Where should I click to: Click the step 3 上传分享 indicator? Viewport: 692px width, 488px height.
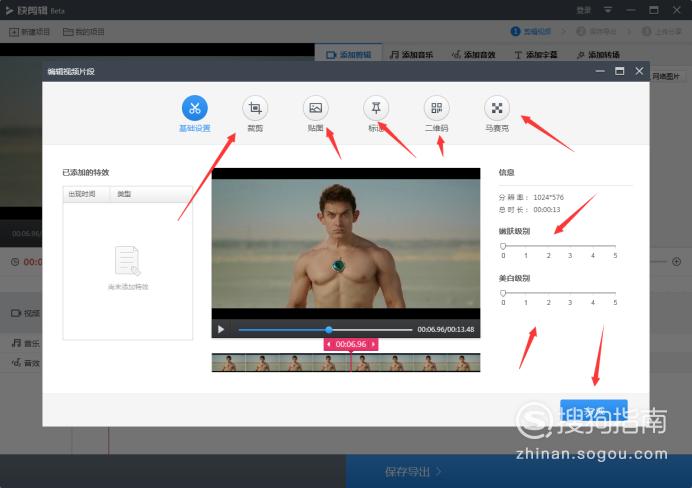[662, 31]
